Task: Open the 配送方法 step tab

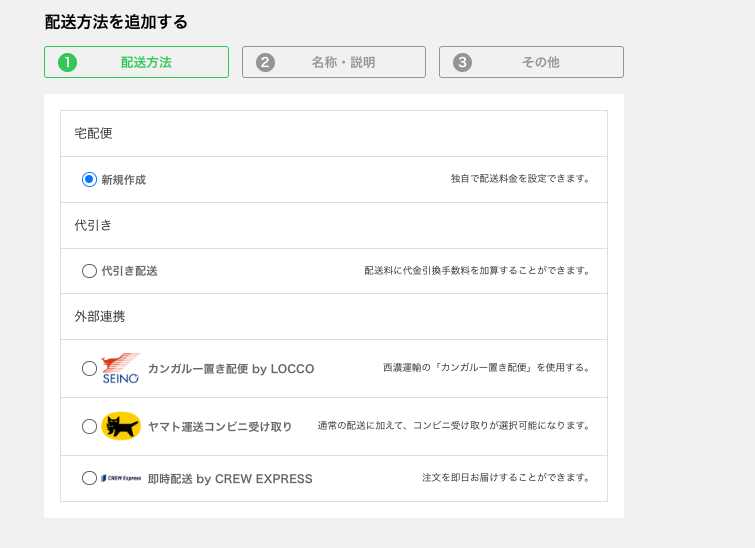Action: click(x=136, y=62)
